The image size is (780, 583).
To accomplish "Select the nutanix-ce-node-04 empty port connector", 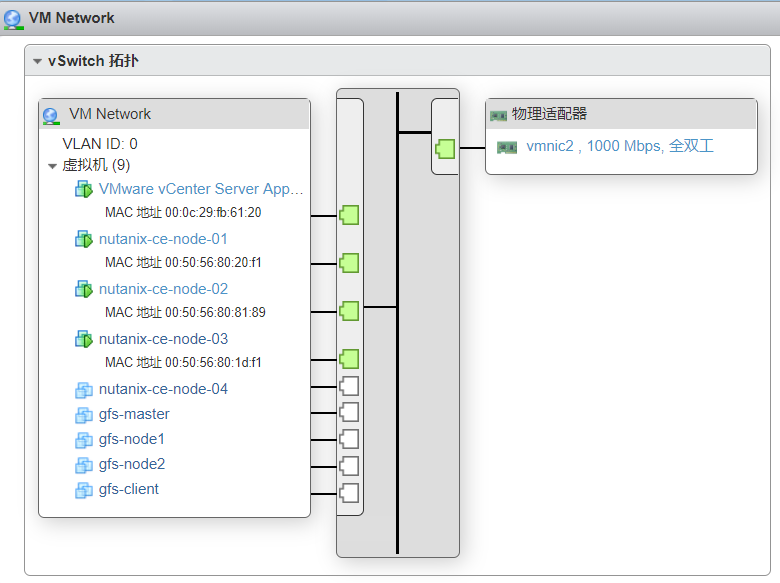I will click(349, 386).
